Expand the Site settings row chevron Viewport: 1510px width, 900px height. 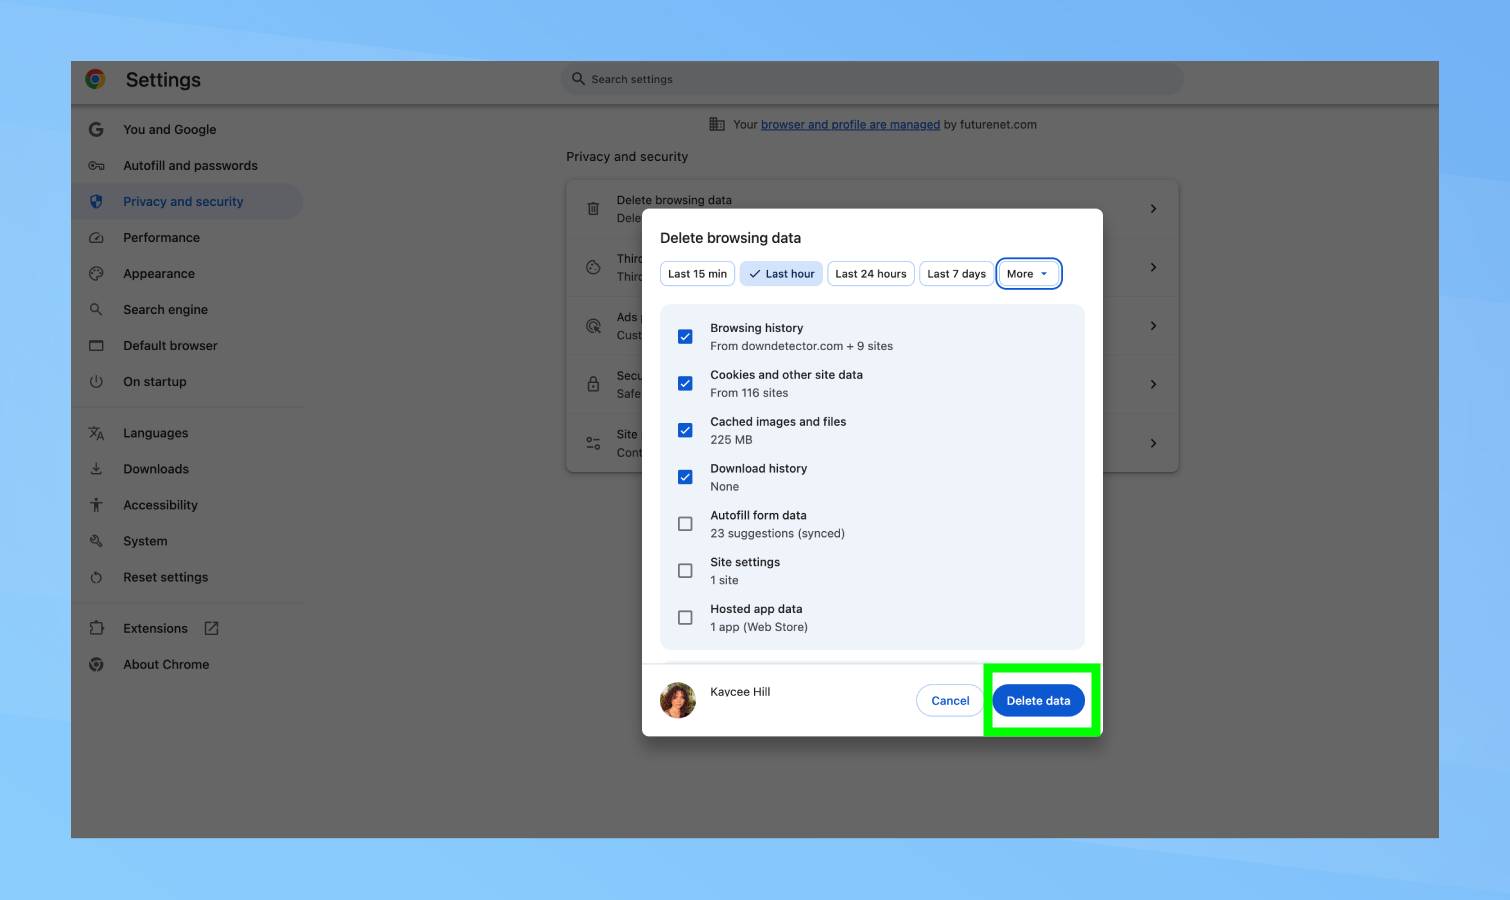pos(1153,443)
